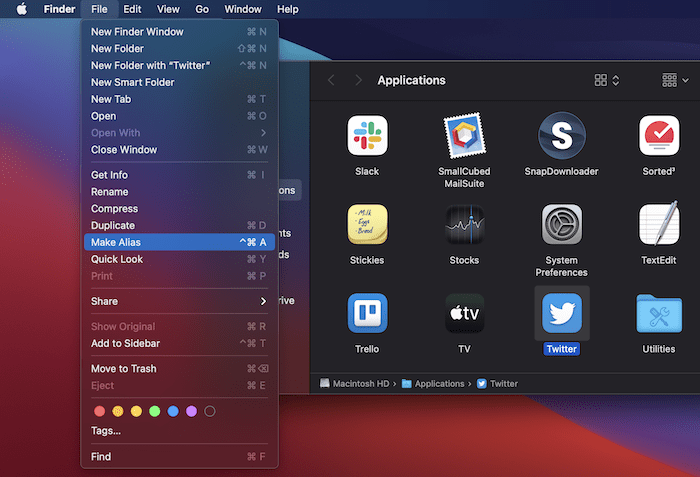Select the TextEdit app icon
Image resolution: width=700 pixels, height=477 pixels.
[x=659, y=223]
